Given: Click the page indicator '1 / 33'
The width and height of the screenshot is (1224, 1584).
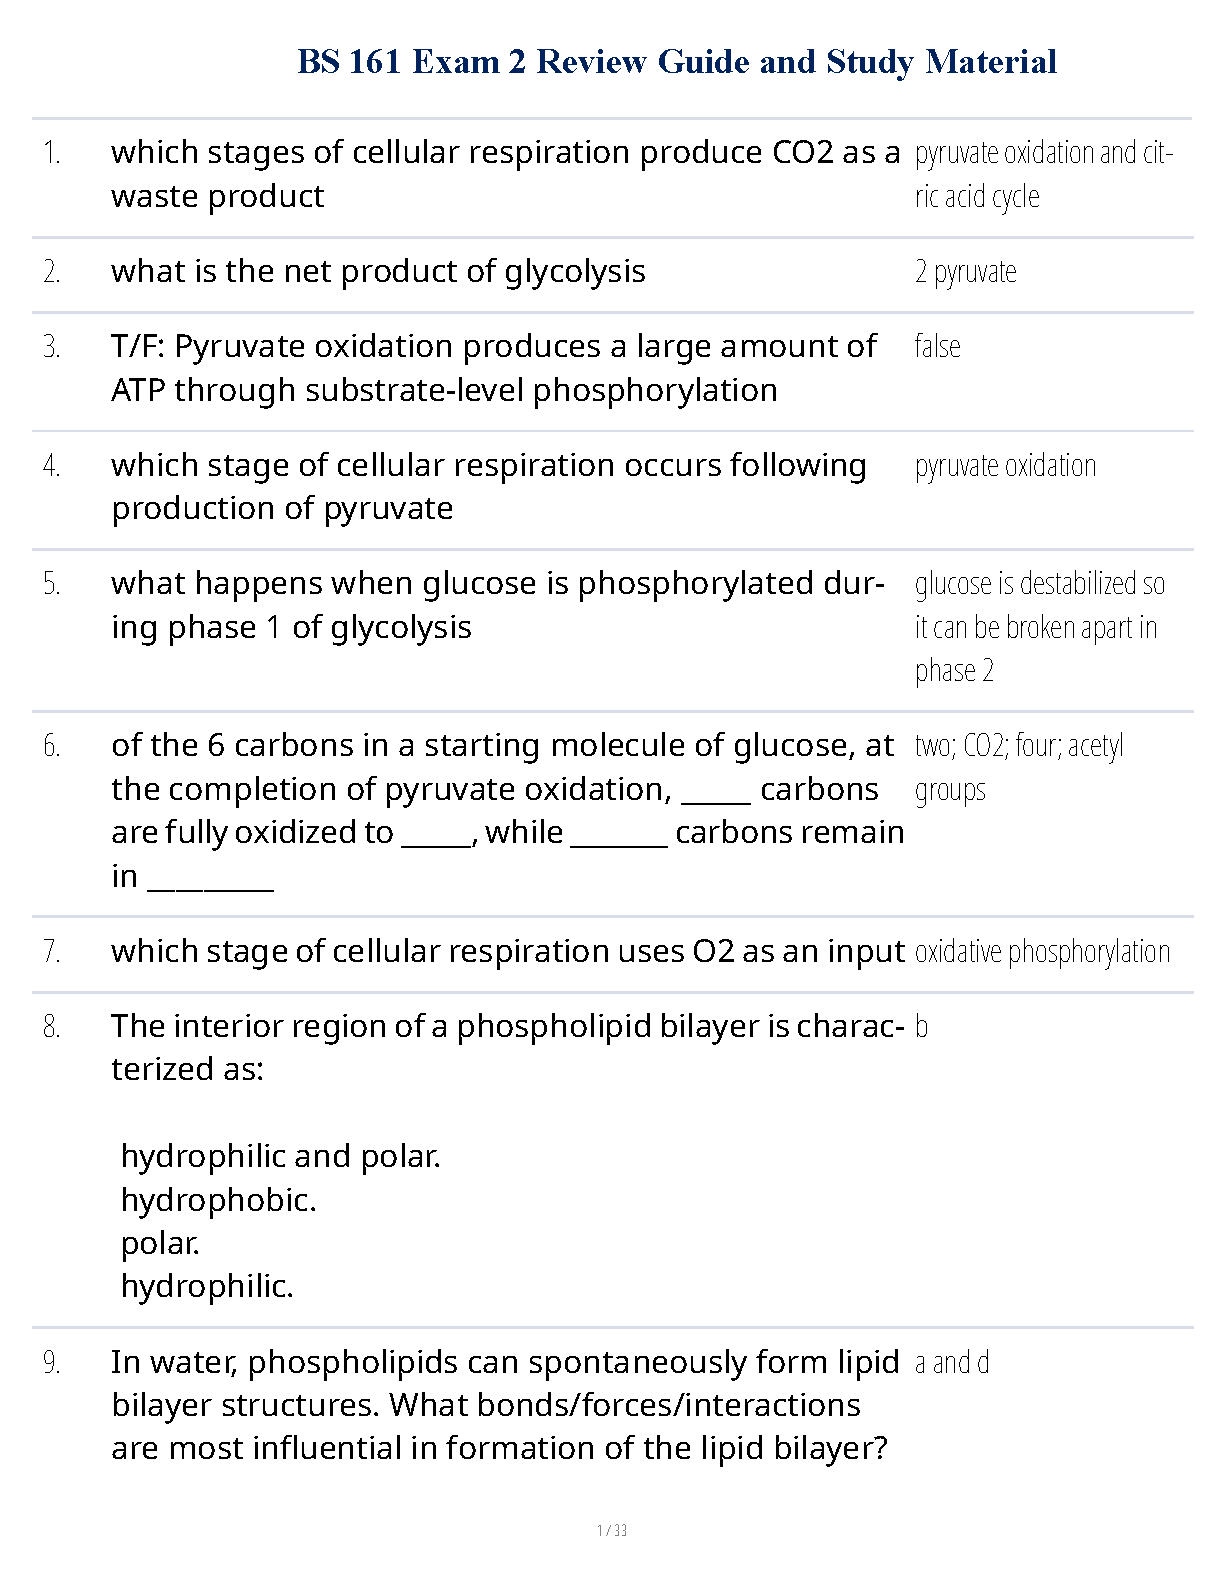Looking at the screenshot, I should point(611,1530).
